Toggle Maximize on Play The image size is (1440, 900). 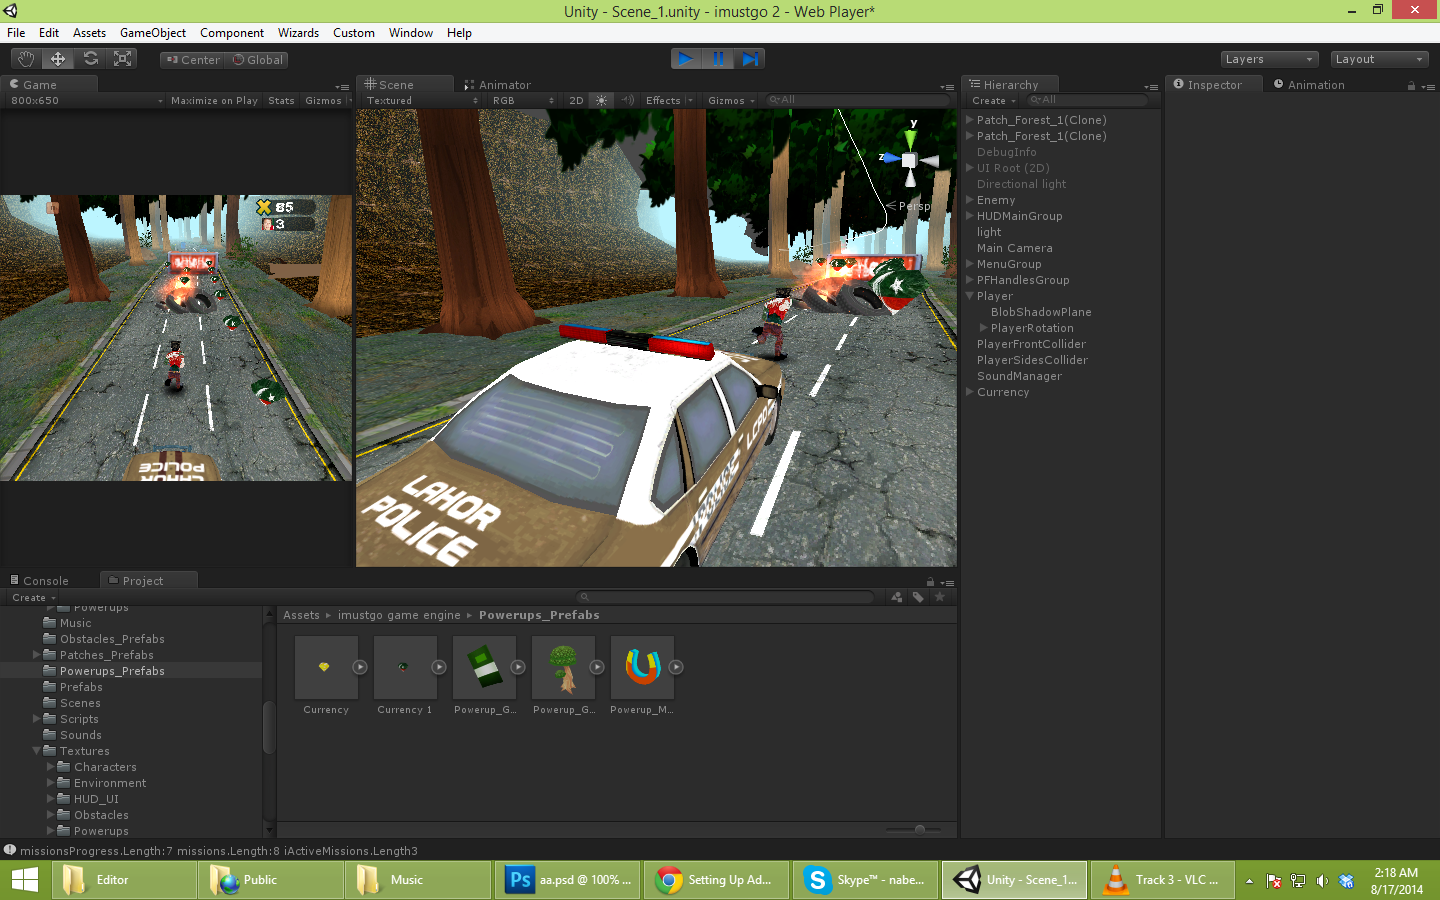click(x=214, y=101)
